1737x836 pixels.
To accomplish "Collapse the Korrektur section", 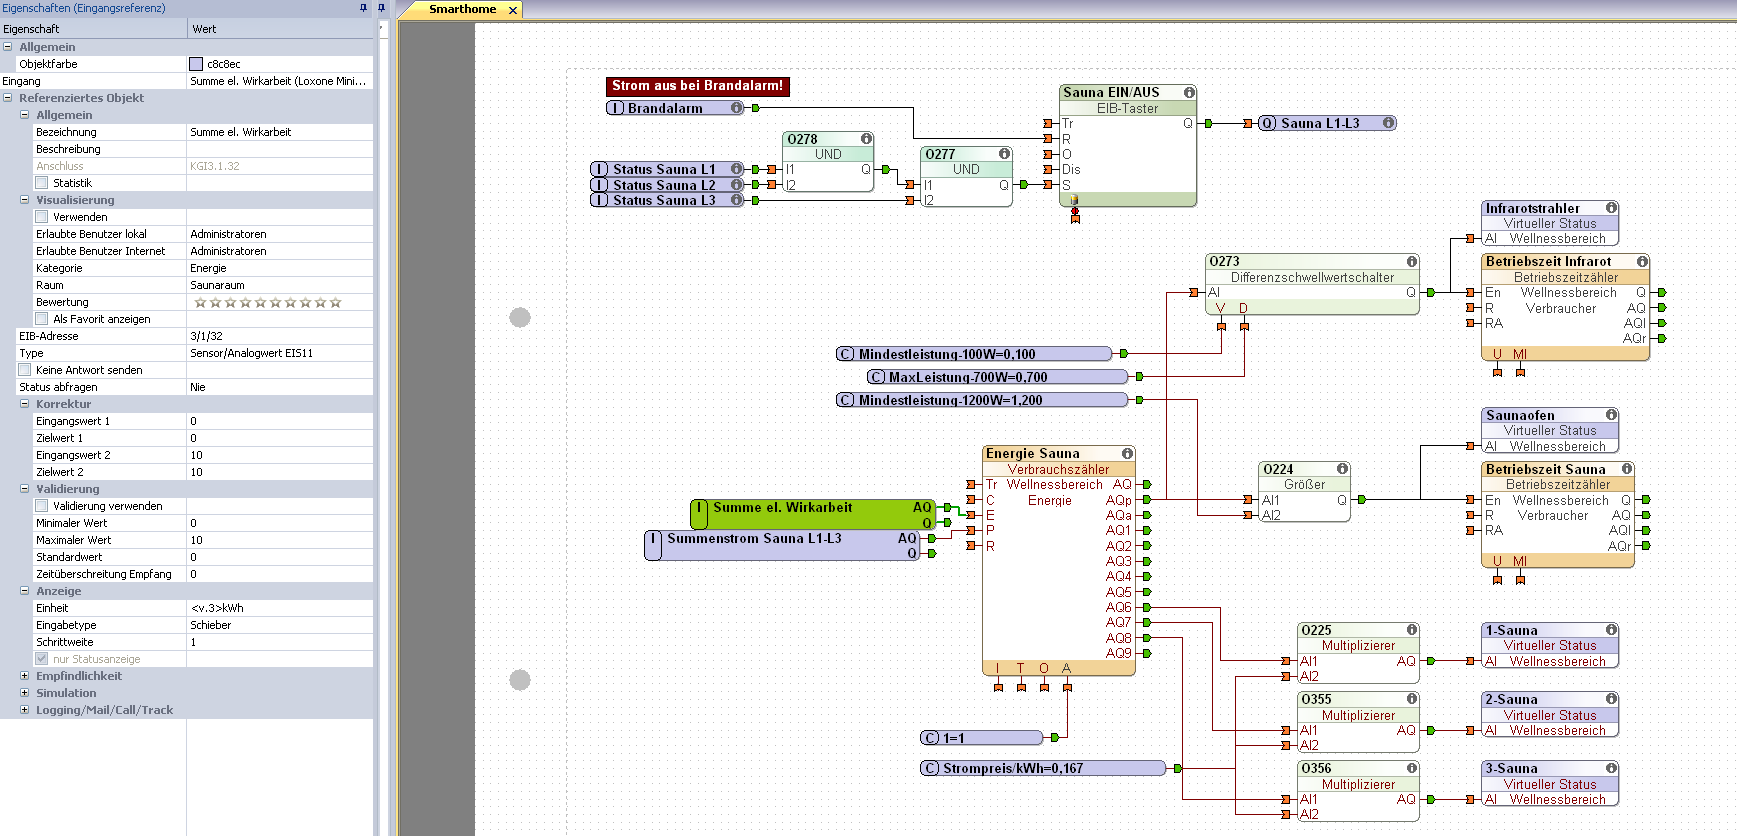I will tap(25, 404).
